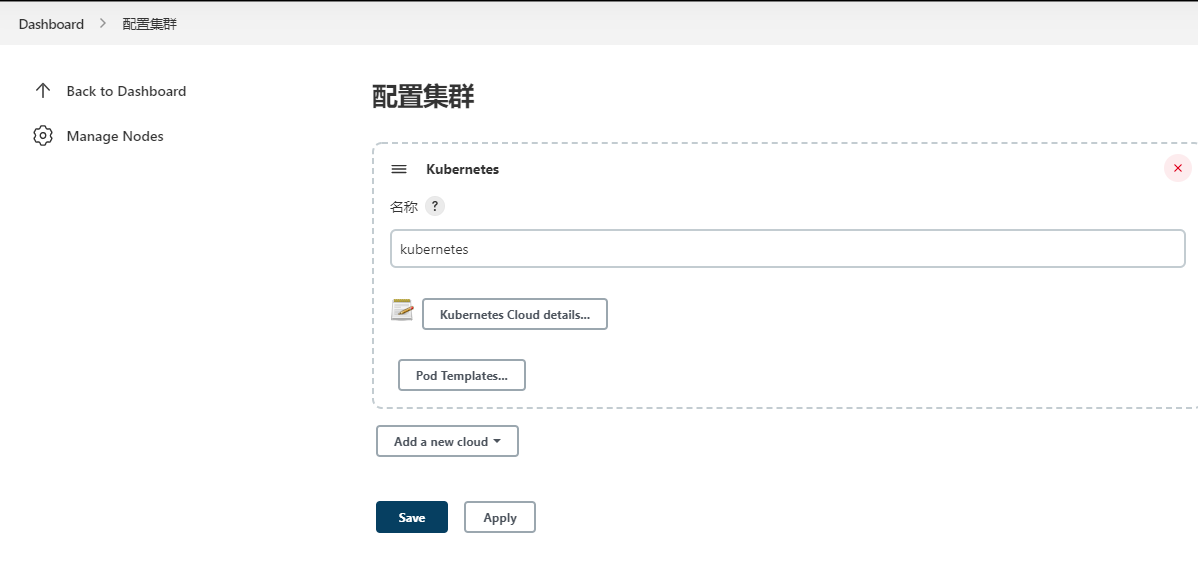Open Kubernetes Cloud details
Image resolution: width=1198 pixels, height=583 pixels.
[515, 314]
